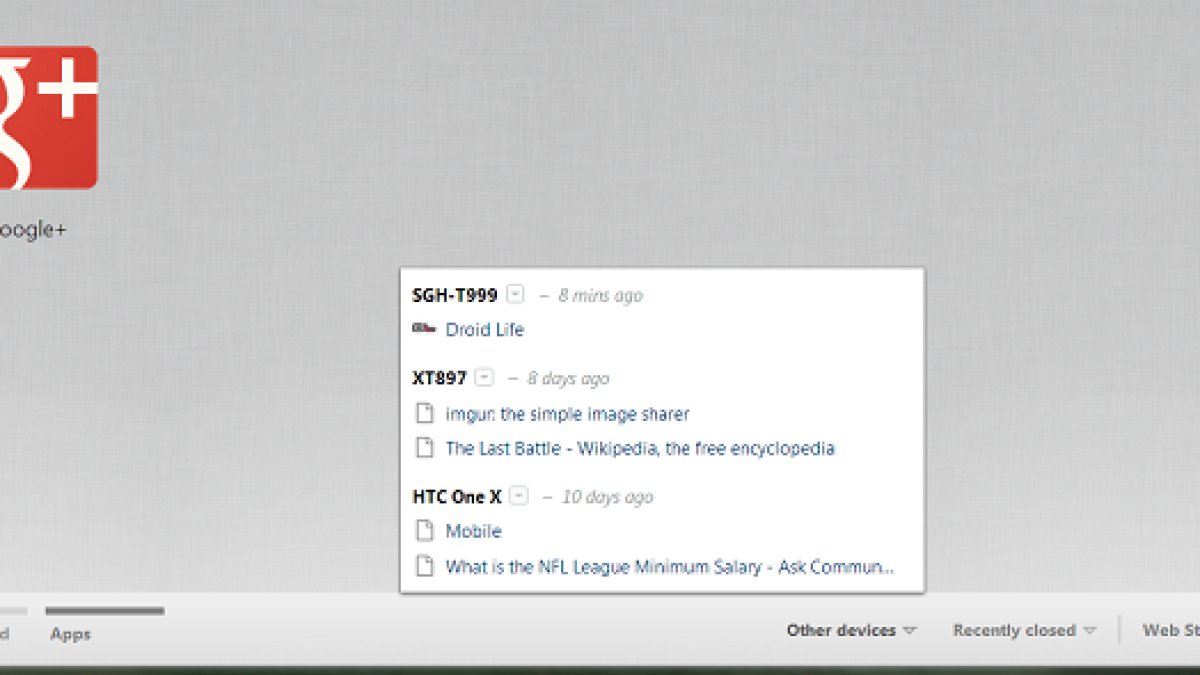
Task: Click the SGH-T999 device name
Action: (455, 295)
